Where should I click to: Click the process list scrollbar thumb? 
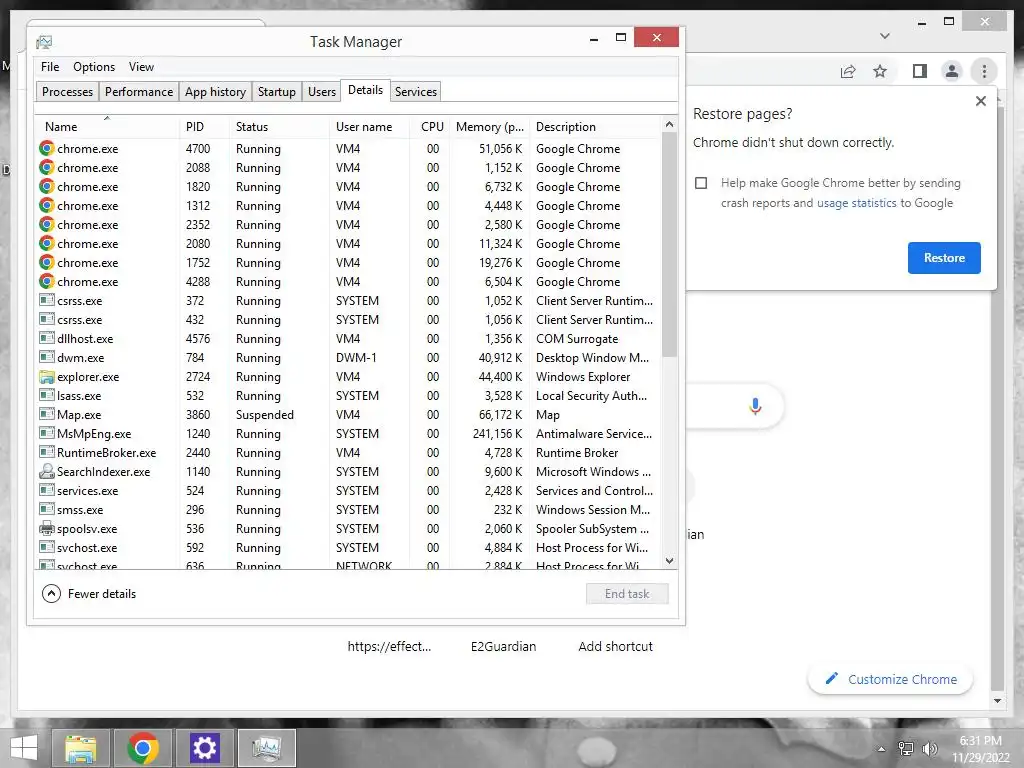(x=669, y=244)
